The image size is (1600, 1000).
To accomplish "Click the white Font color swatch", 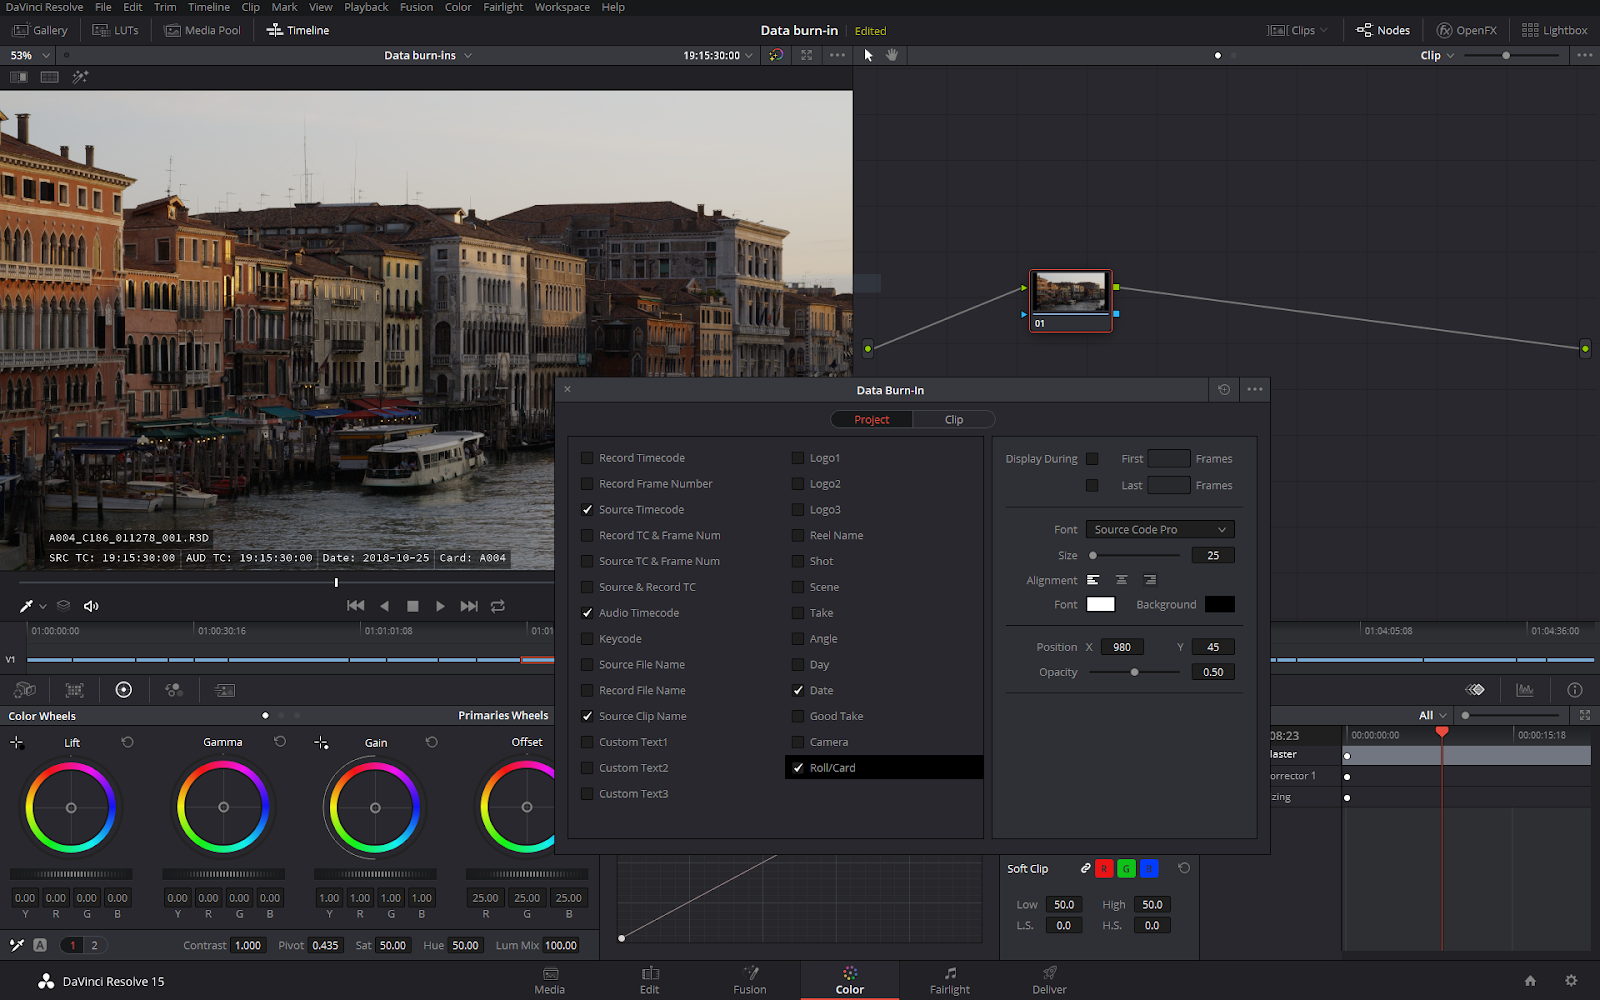I will 1100,604.
